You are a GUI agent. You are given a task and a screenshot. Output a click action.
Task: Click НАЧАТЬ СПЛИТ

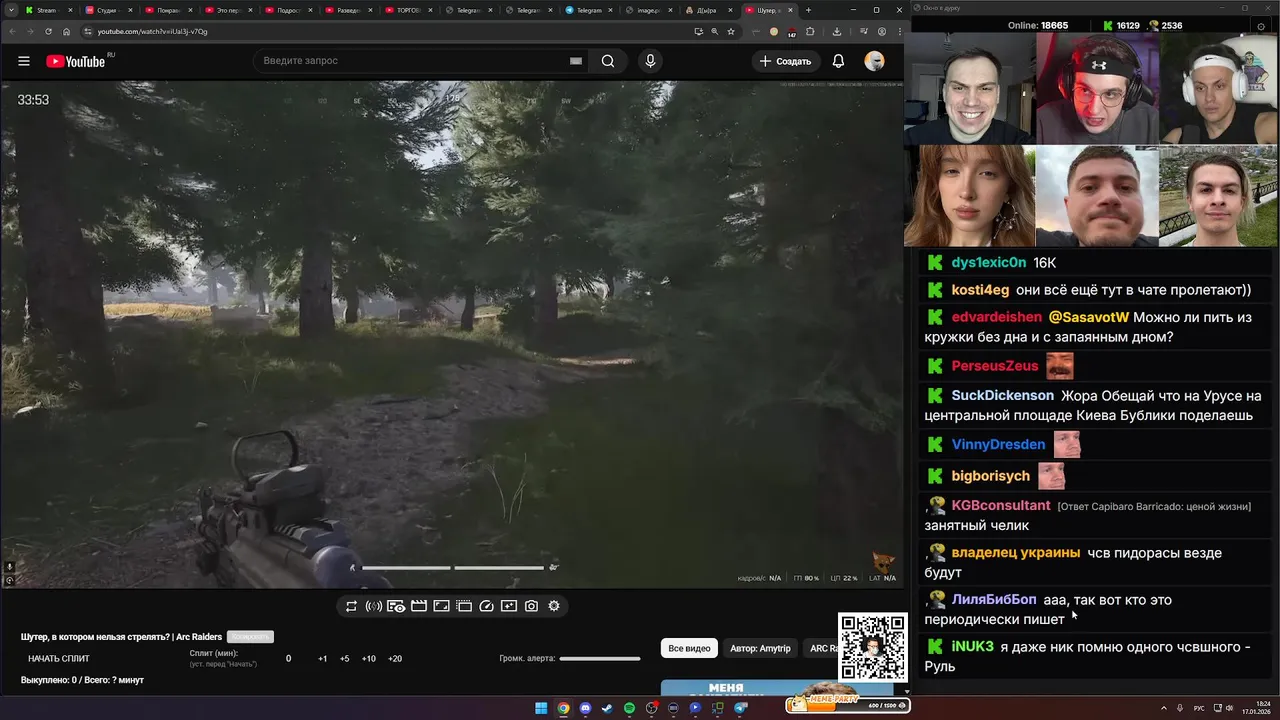click(x=59, y=659)
